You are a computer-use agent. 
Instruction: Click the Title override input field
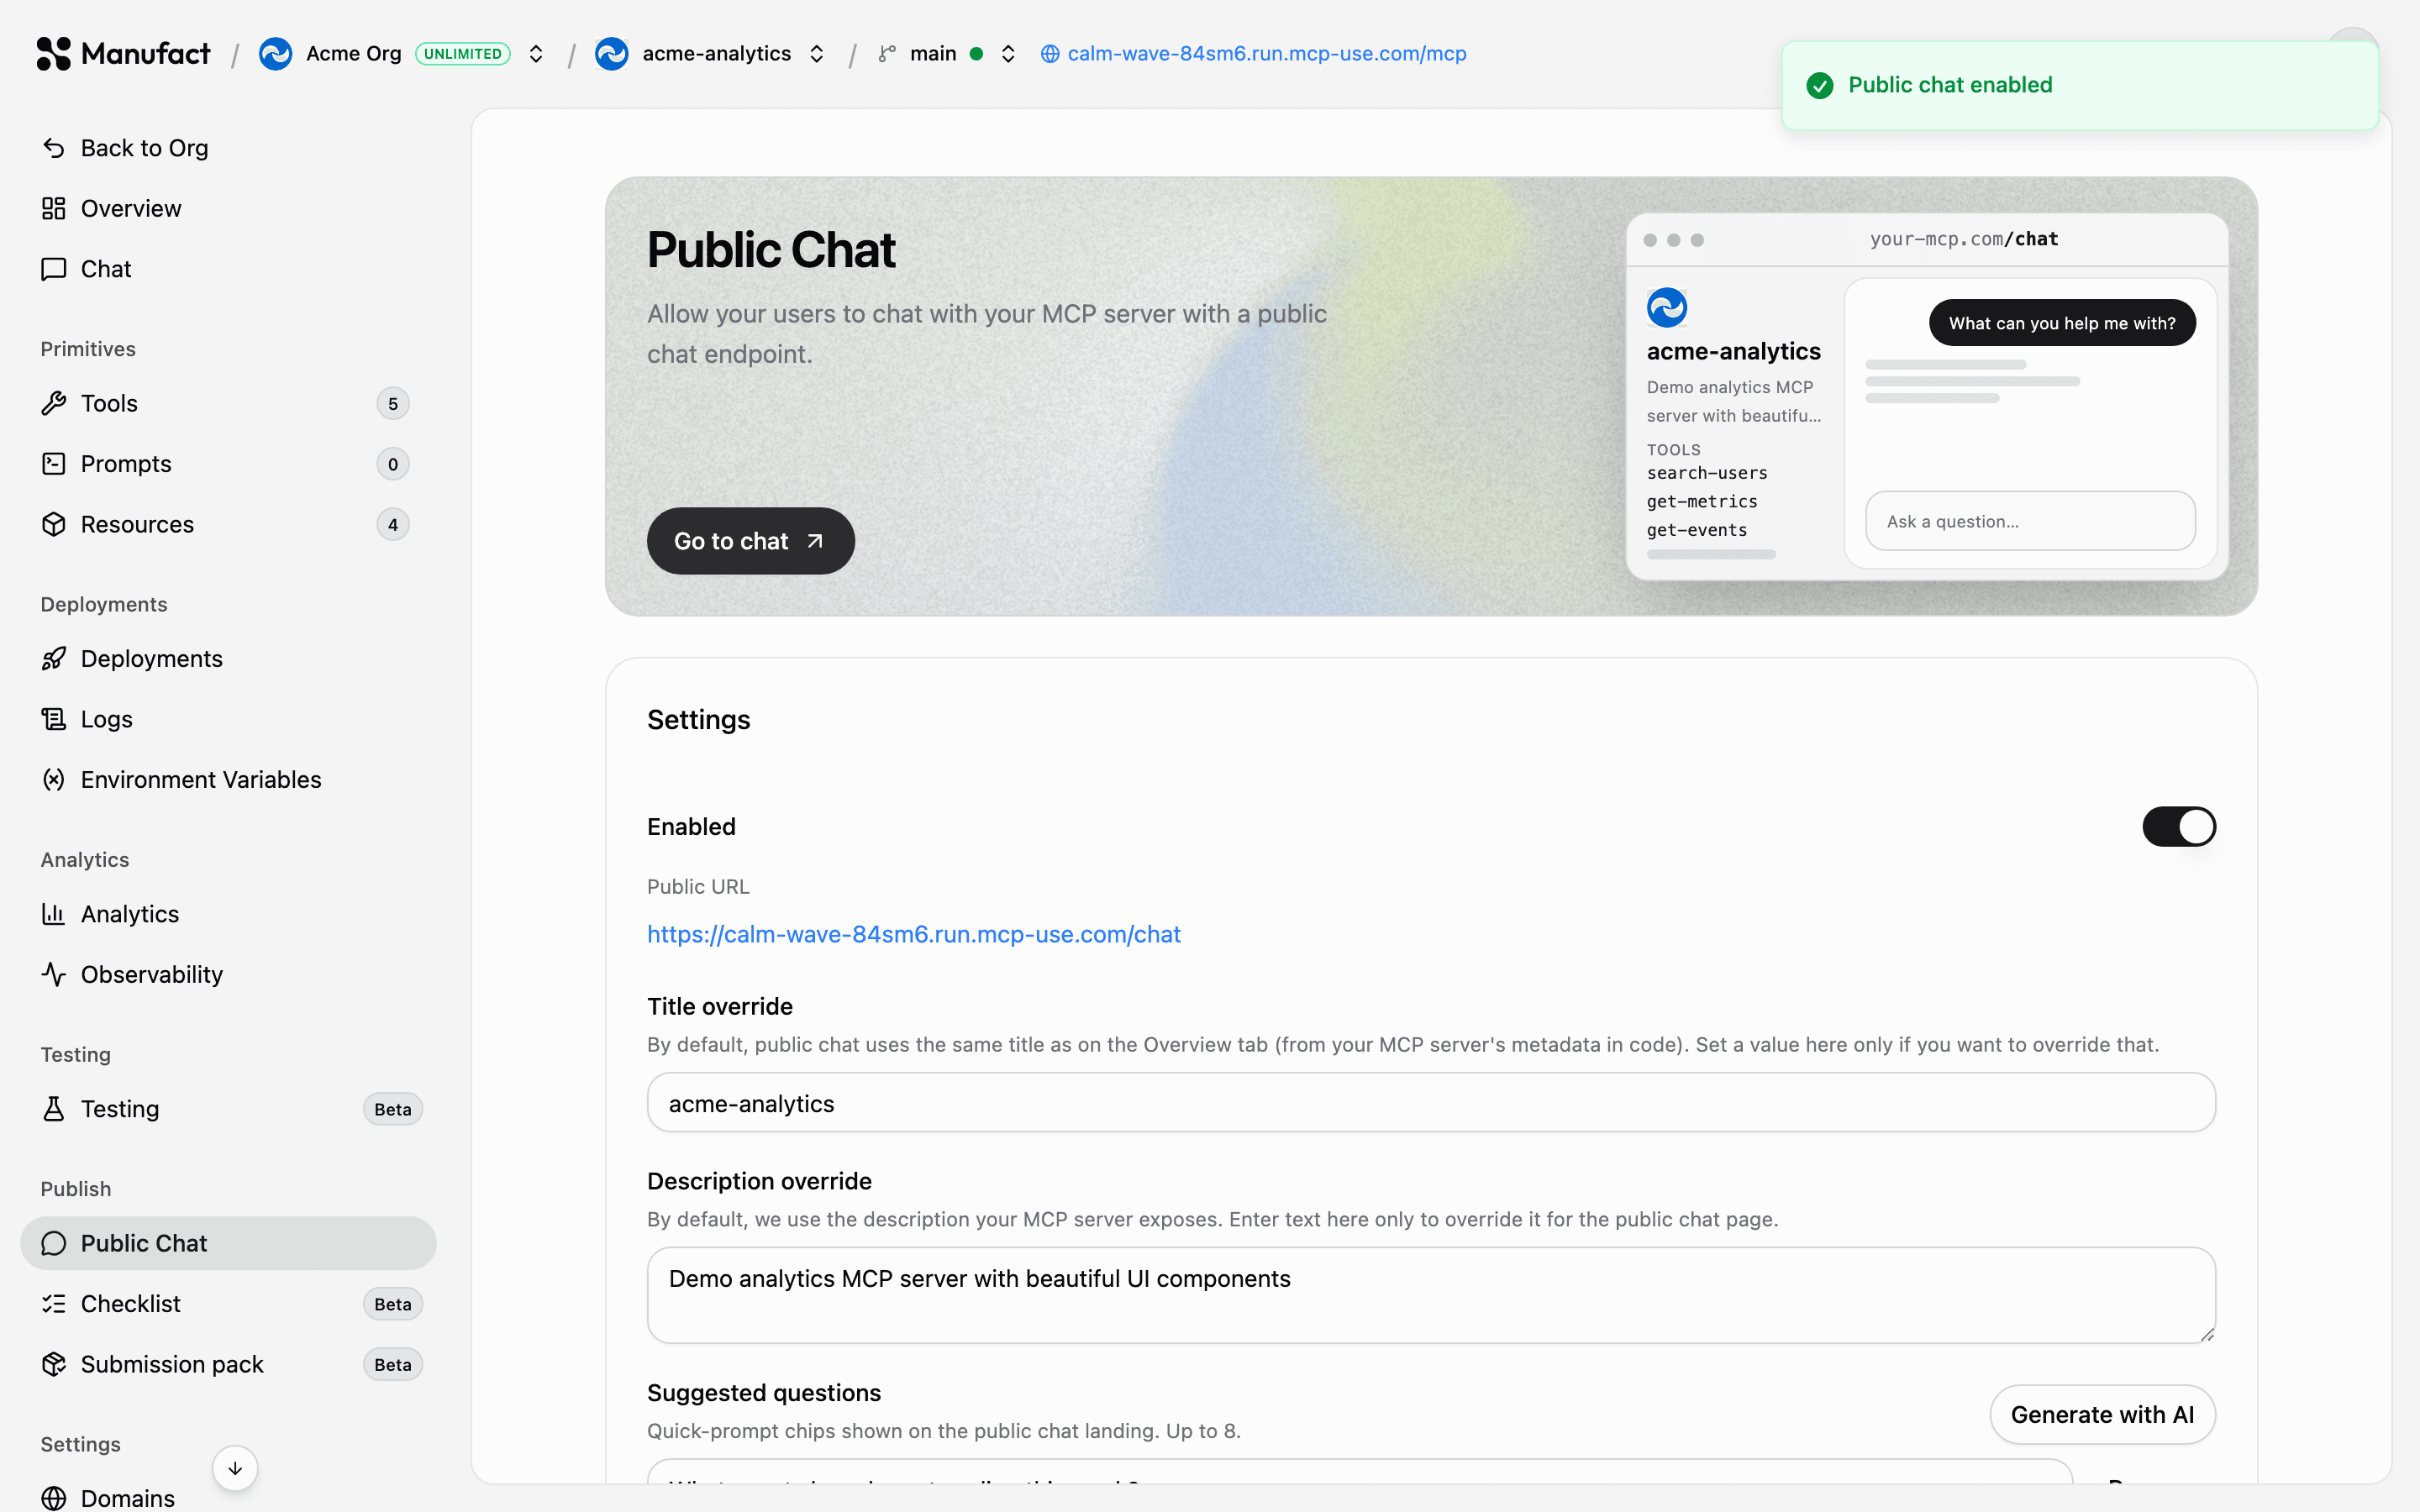coord(1431,1103)
